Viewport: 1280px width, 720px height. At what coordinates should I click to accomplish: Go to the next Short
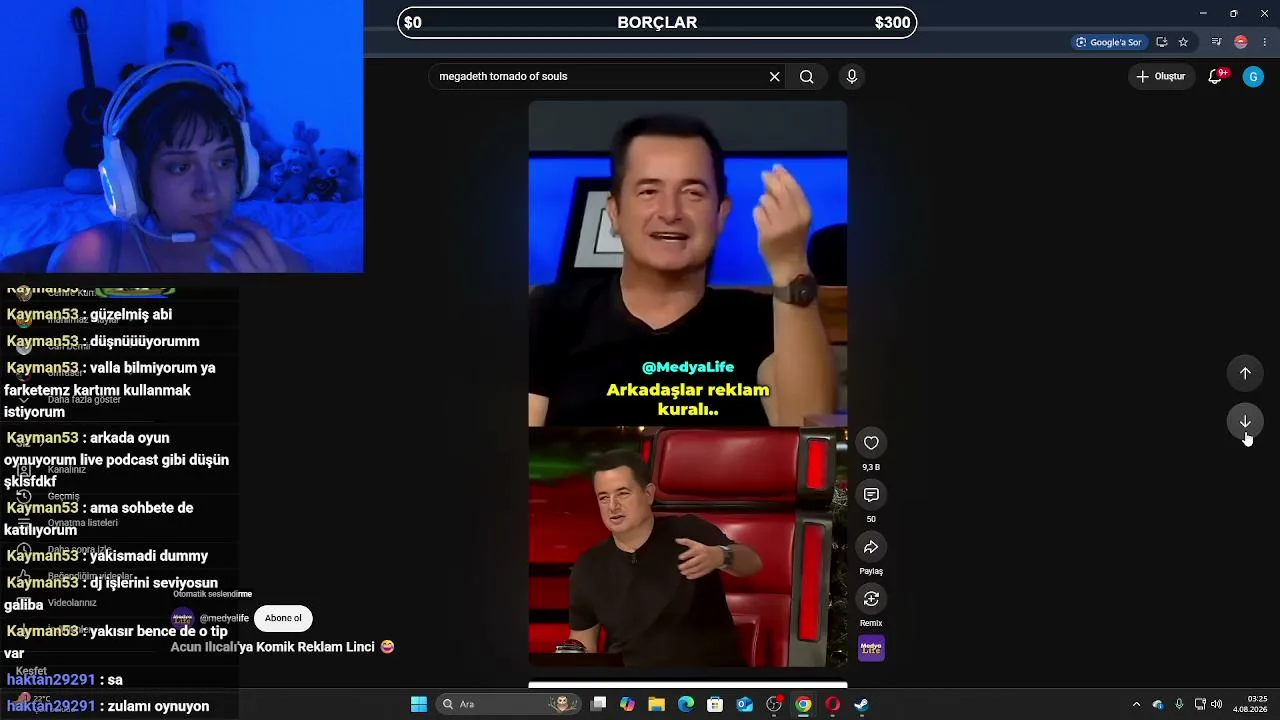pos(1245,421)
